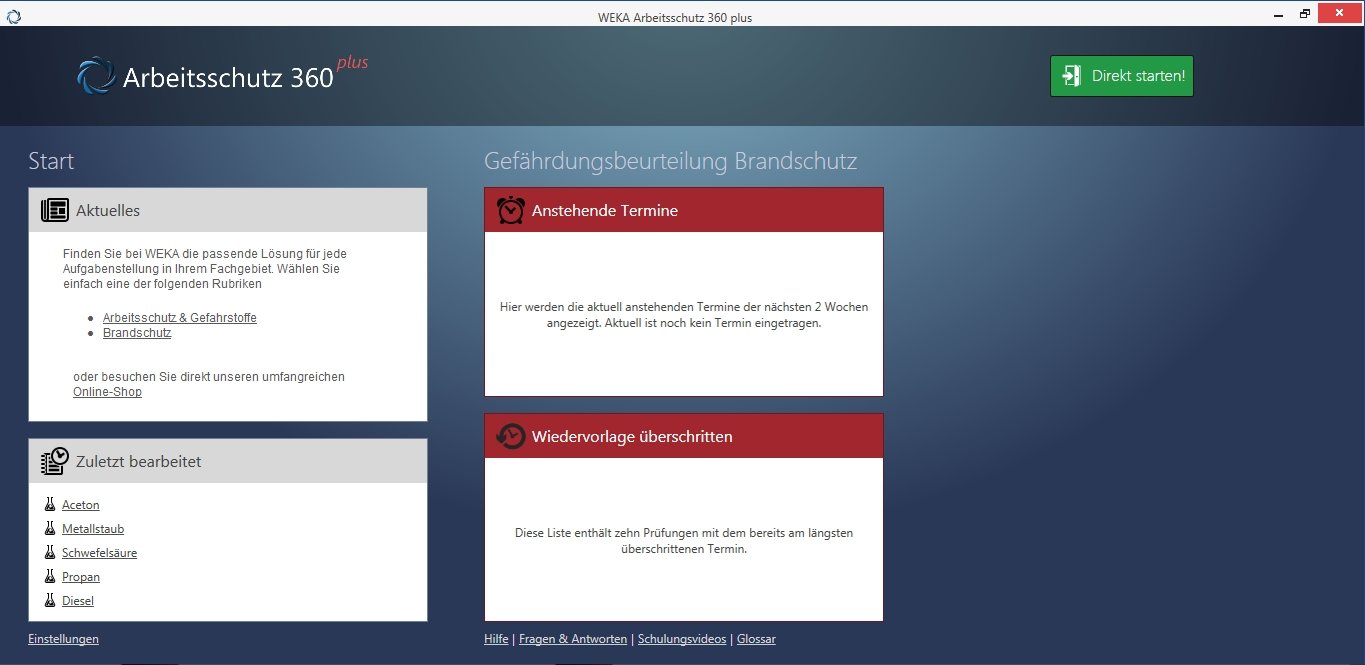Click the Arbeitsschutz 360 plus title text
The width and height of the screenshot is (1365, 665).
pos(245,75)
